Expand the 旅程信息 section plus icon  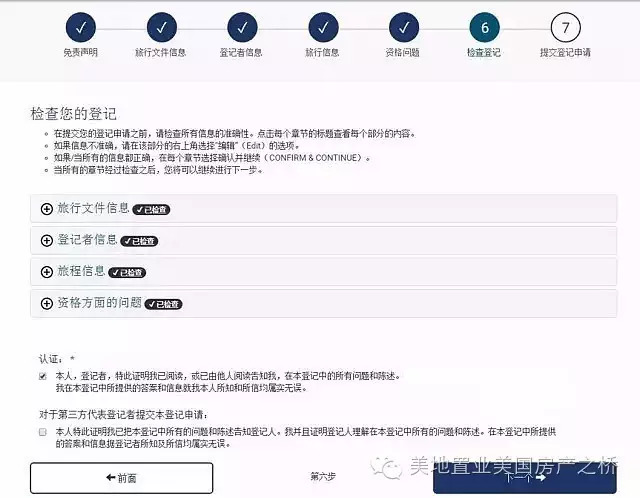[x=47, y=272]
